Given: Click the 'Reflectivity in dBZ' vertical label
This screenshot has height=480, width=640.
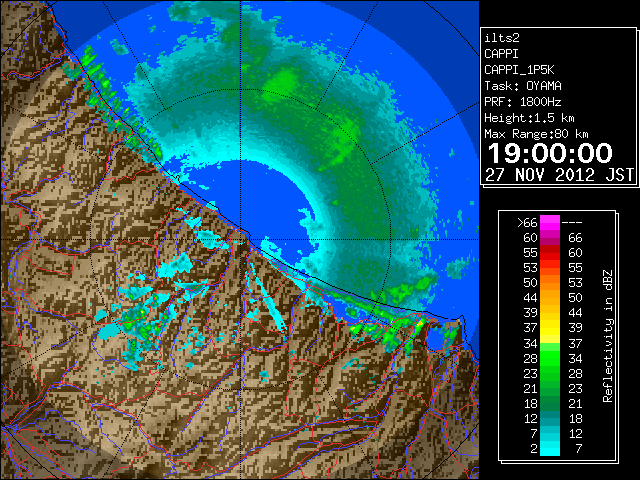Looking at the screenshot, I should (x=607, y=336).
